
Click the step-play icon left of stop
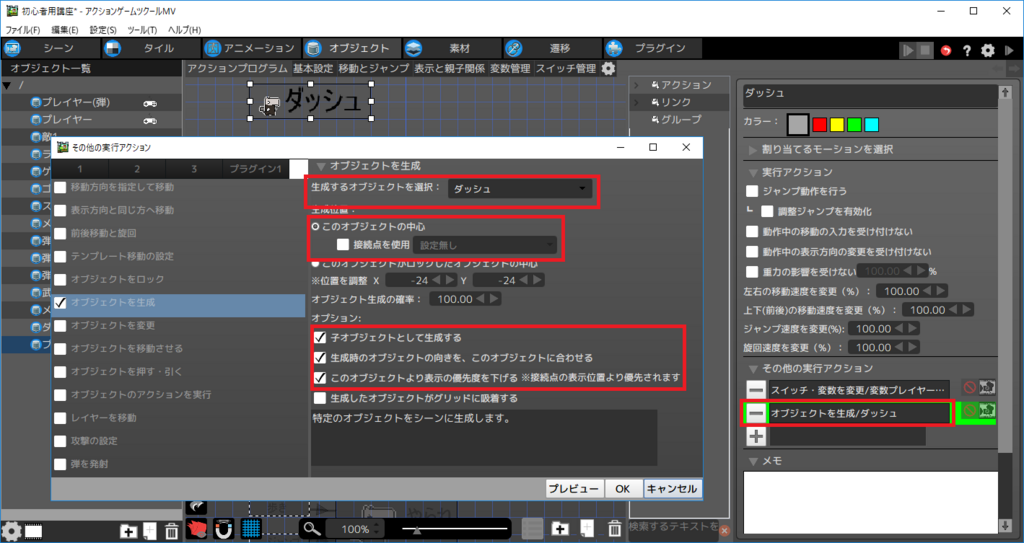(908, 50)
